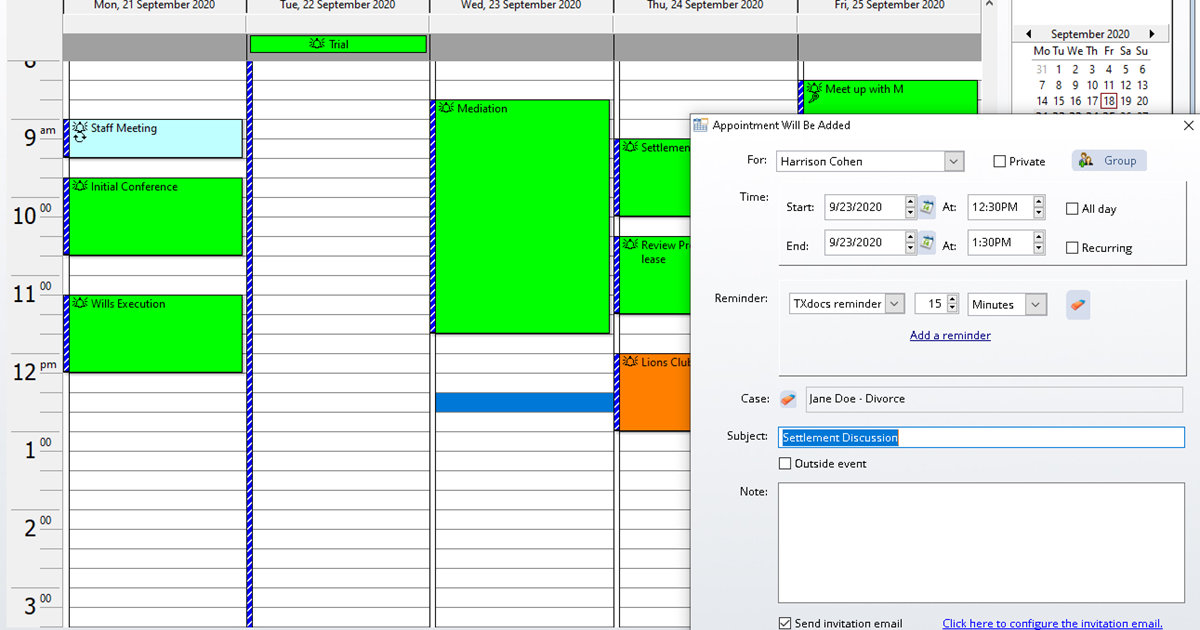Image resolution: width=1200 pixels, height=630 pixels.
Task: Click the Add a reminder link
Action: tap(950, 336)
